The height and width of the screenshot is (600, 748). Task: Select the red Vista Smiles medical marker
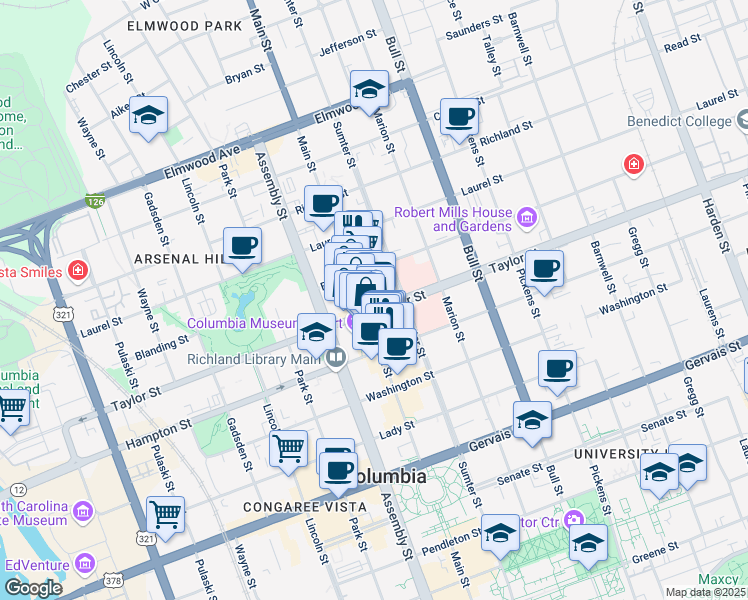(78, 271)
